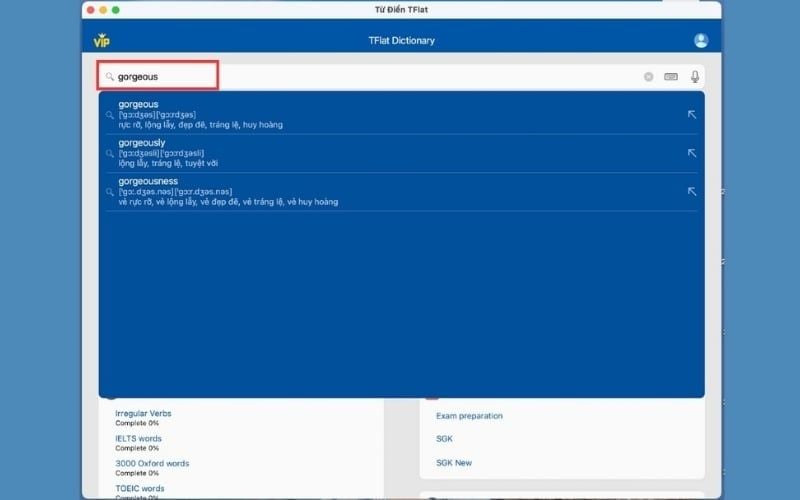The width and height of the screenshot is (800, 500).
Task: Maximize the Từ Điển TFlat window
Action: click(116, 10)
